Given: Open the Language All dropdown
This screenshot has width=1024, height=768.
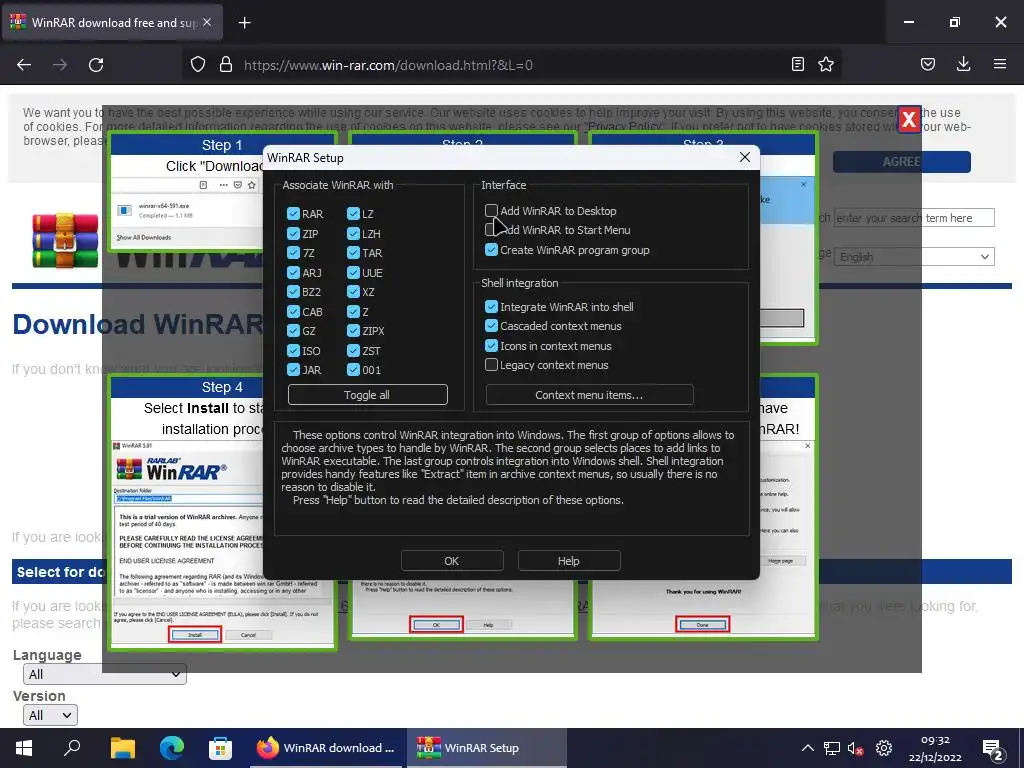Looking at the screenshot, I should pyautogui.click(x=104, y=674).
